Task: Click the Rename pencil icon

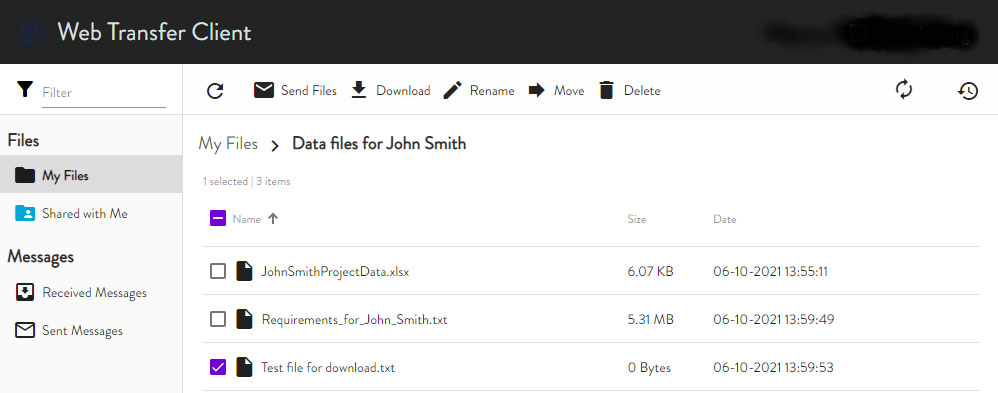Action: pyautogui.click(x=452, y=90)
